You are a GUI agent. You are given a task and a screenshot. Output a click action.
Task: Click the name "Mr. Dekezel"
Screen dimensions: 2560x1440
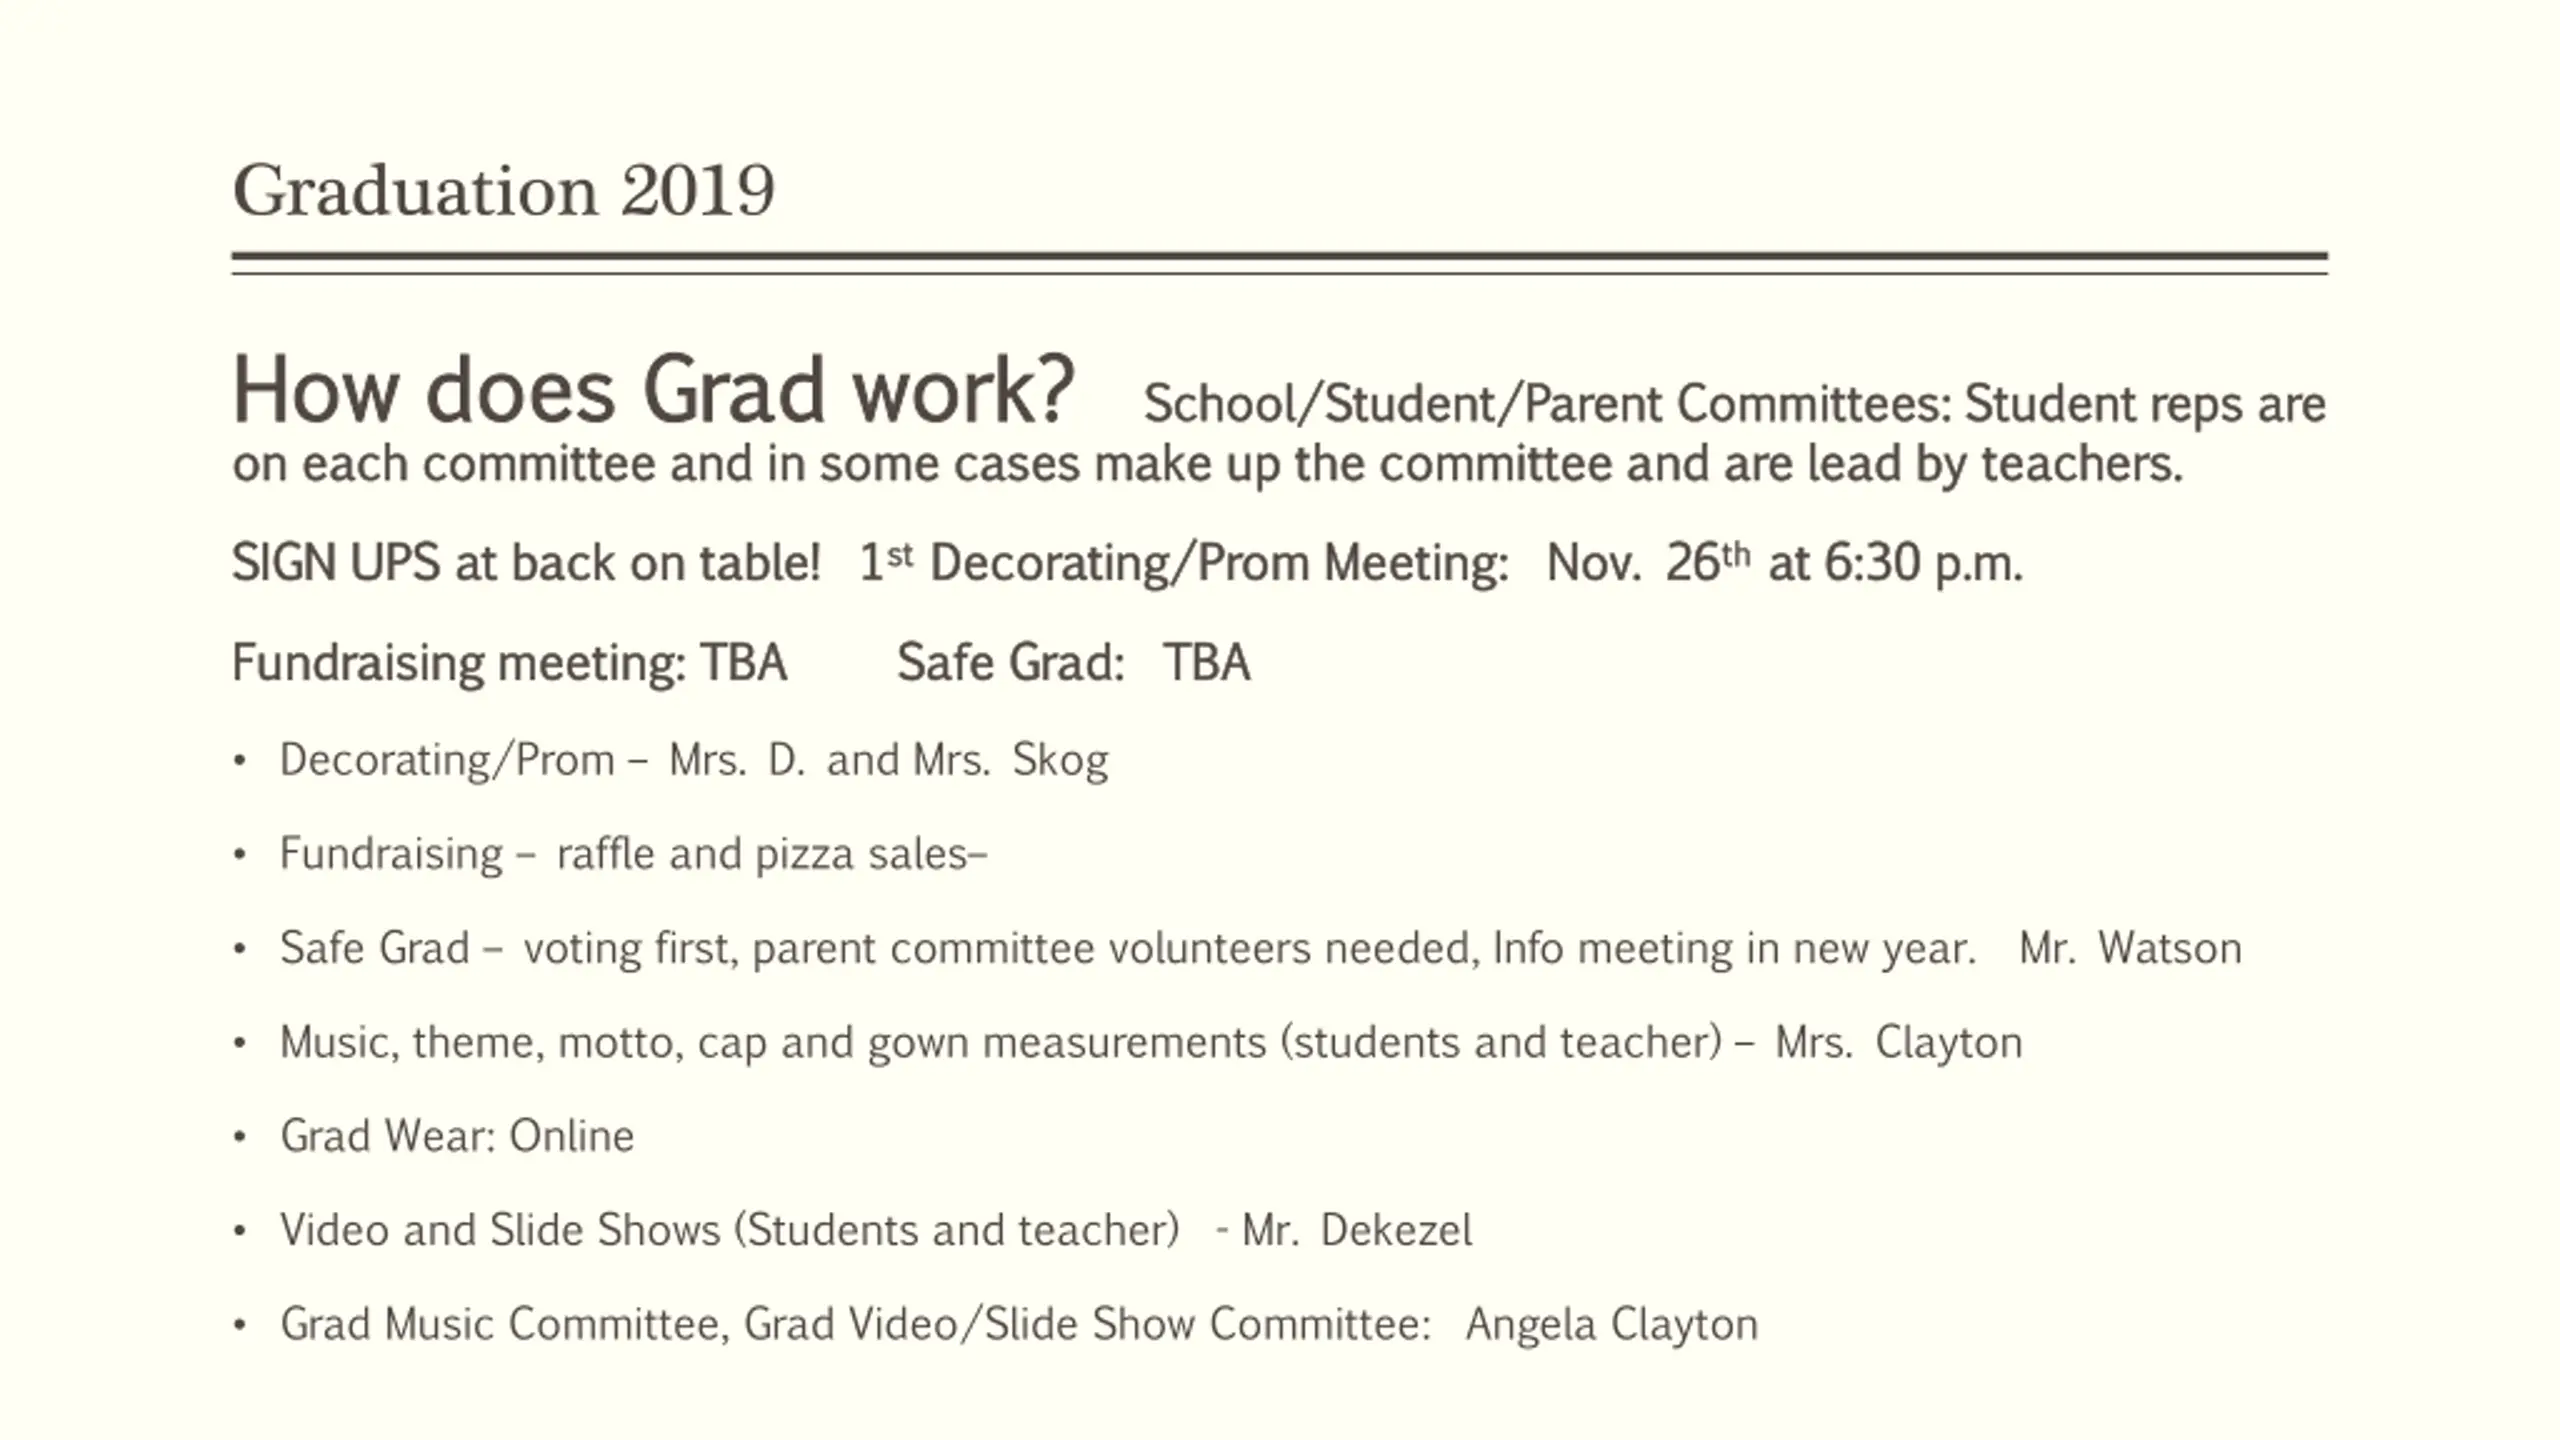[1357, 1231]
